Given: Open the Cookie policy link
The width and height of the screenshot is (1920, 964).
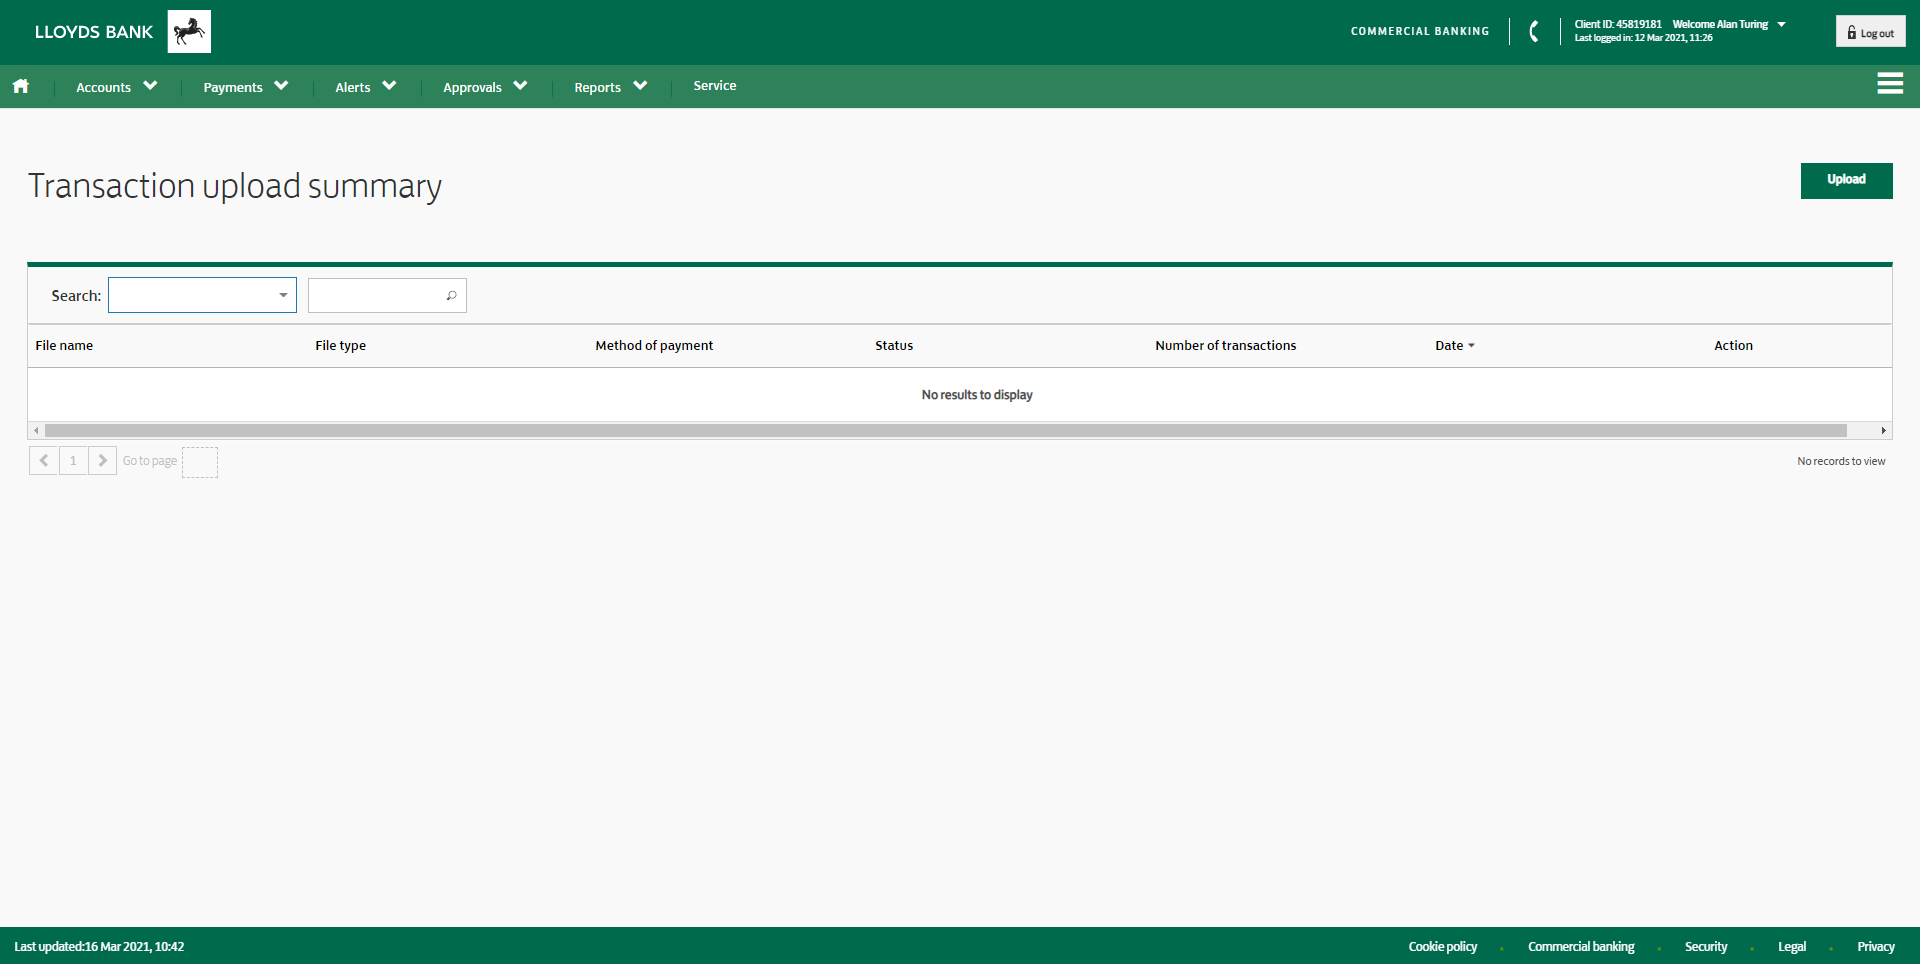Looking at the screenshot, I should 1442,947.
